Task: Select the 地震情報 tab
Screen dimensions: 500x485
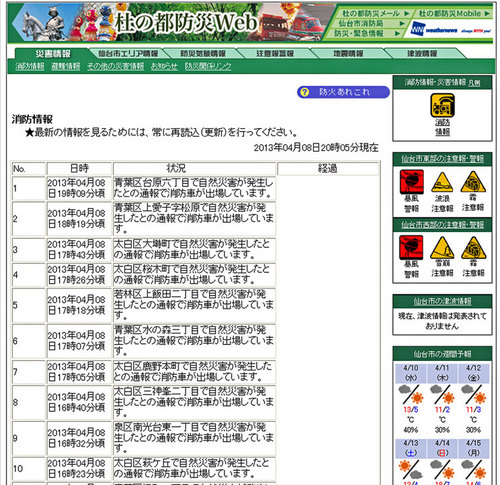Action: tap(348, 53)
